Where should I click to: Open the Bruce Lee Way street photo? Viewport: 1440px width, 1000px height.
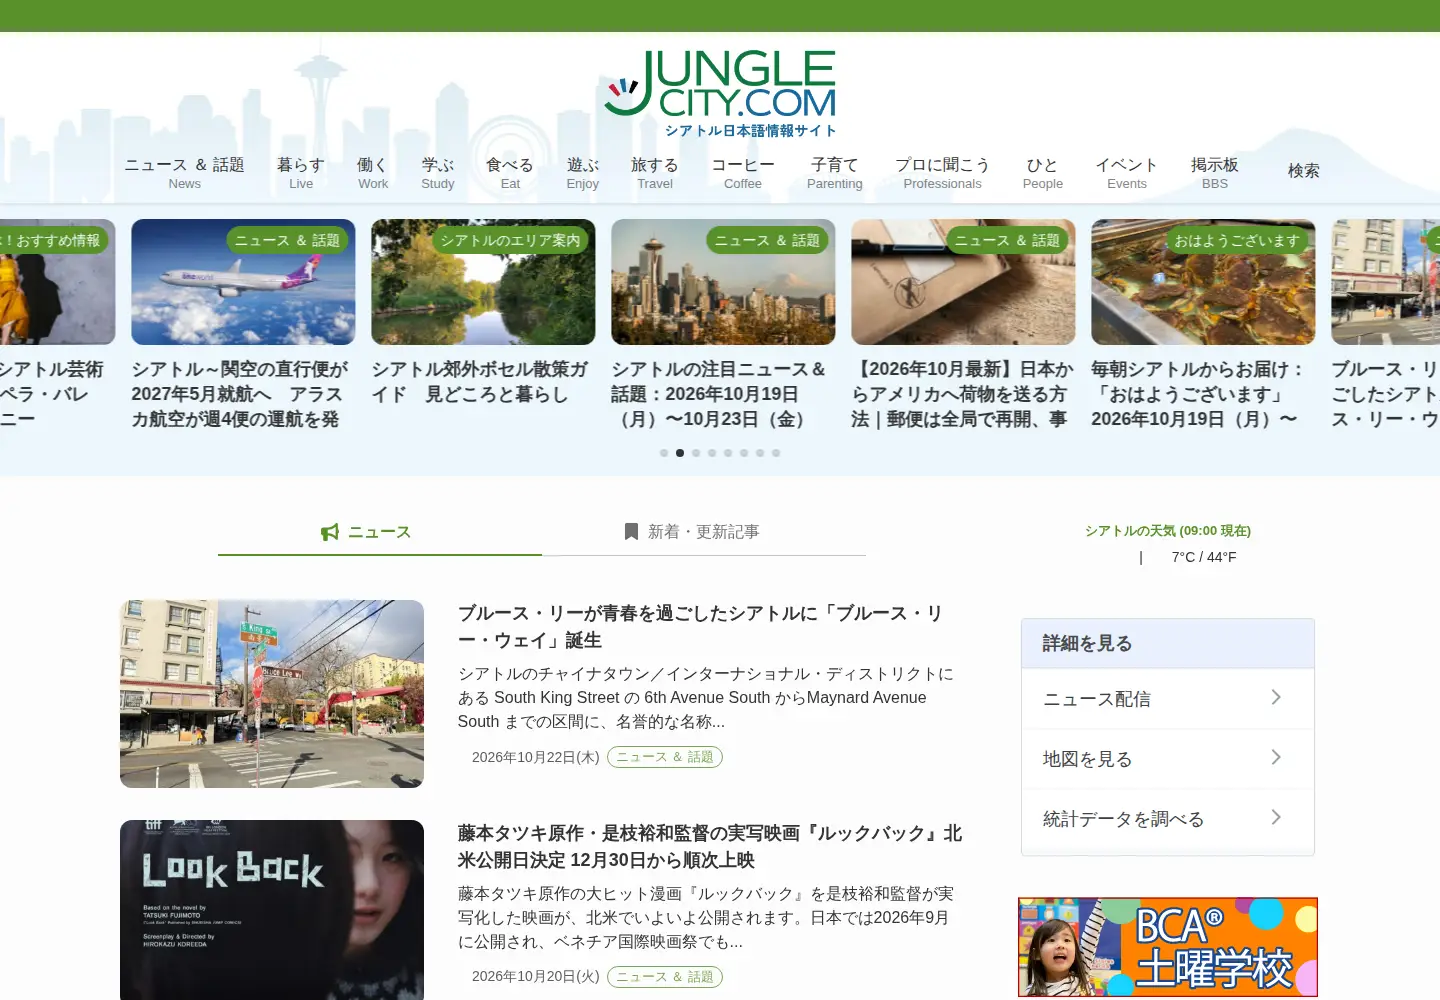272,694
